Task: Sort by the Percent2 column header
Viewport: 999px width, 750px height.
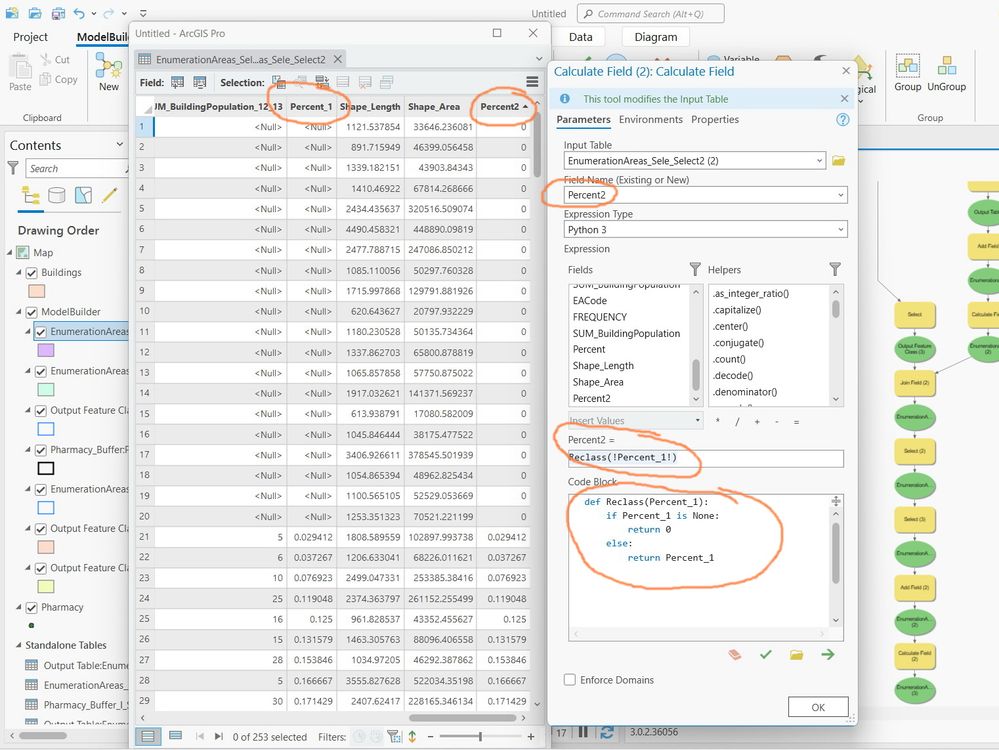Action: coord(503,106)
